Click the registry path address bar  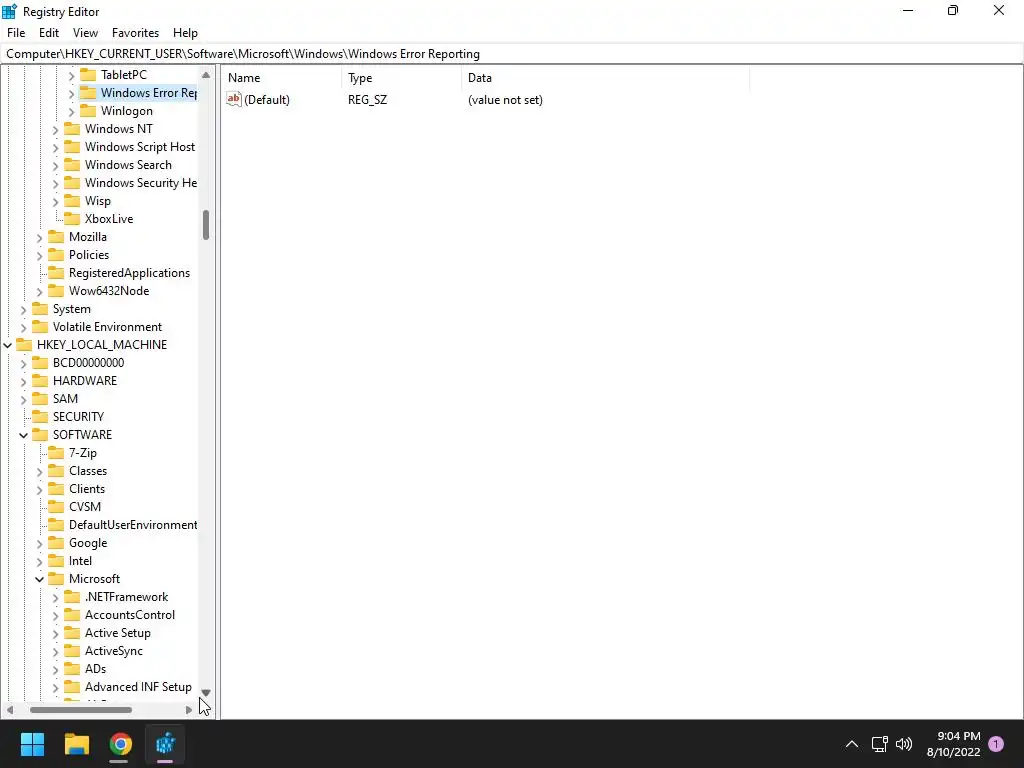(512, 54)
